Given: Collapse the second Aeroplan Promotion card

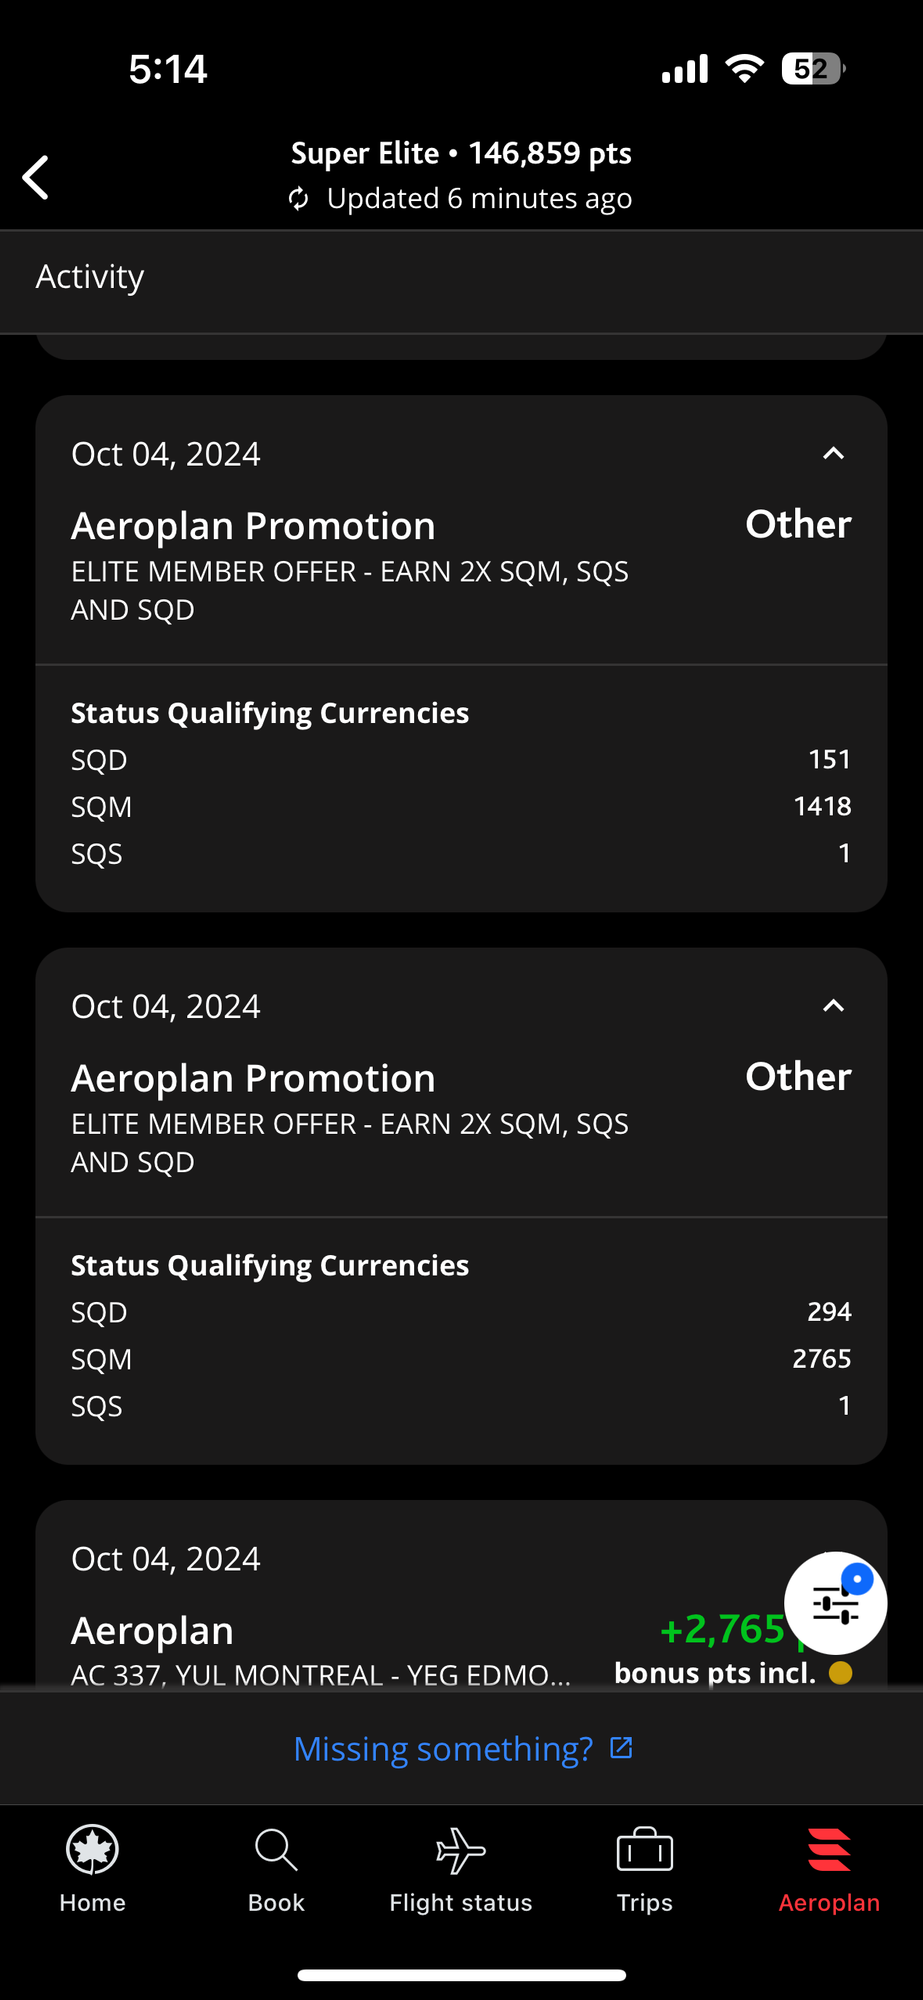Looking at the screenshot, I should click(x=833, y=1006).
